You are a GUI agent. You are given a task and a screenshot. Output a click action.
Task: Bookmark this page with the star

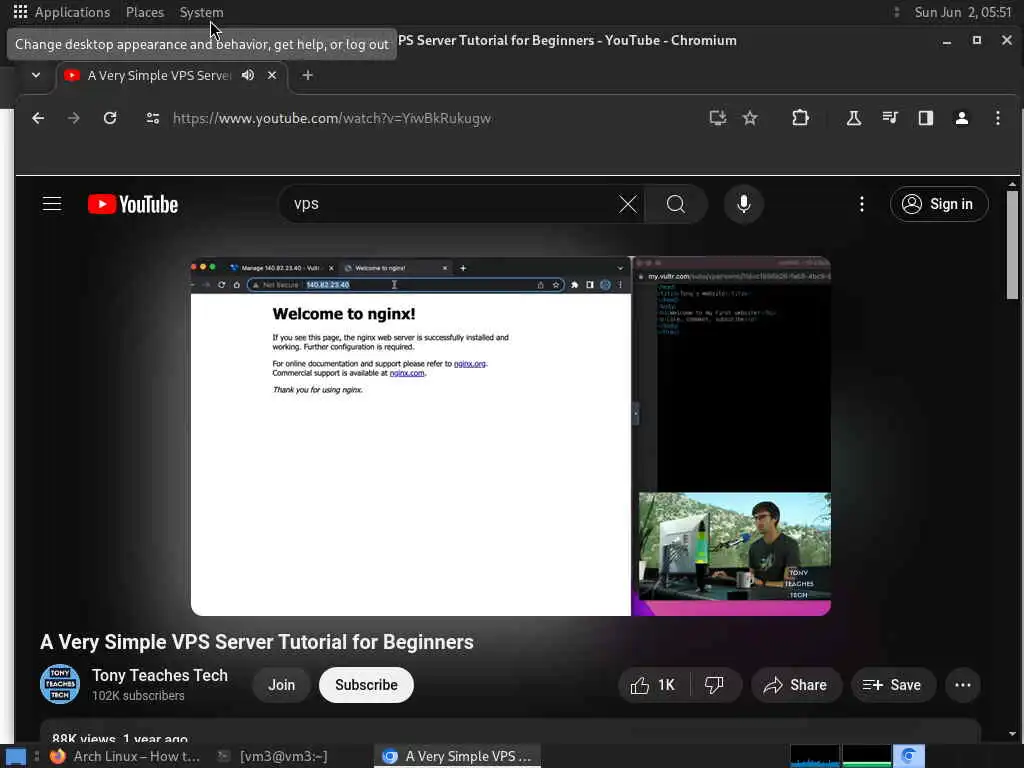tap(750, 118)
